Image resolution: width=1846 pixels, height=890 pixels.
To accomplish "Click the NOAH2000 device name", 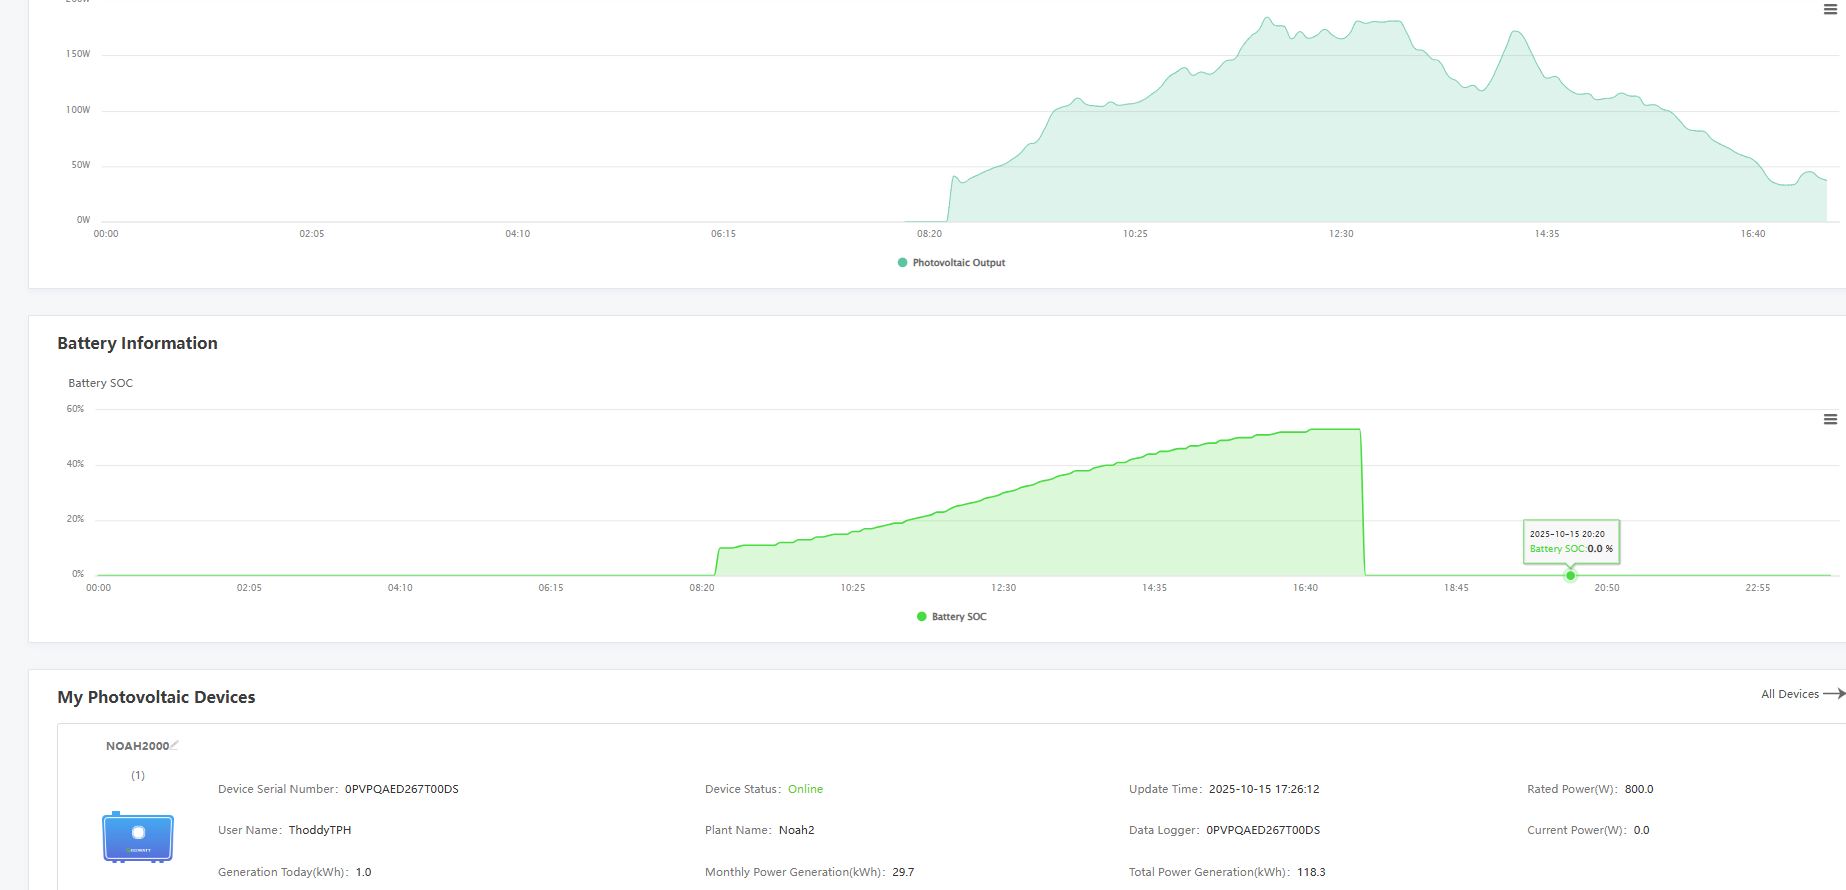I will pos(137,746).
